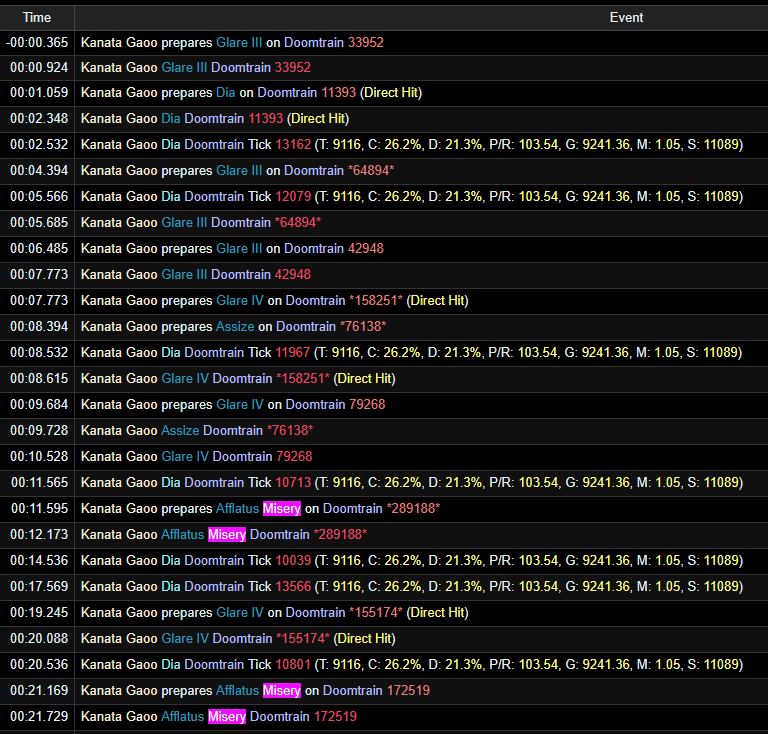The width and height of the screenshot is (768, 734).
Task: Click Doomtrain in the 00:07.773 Glare III row
Action: click(240, 274)
